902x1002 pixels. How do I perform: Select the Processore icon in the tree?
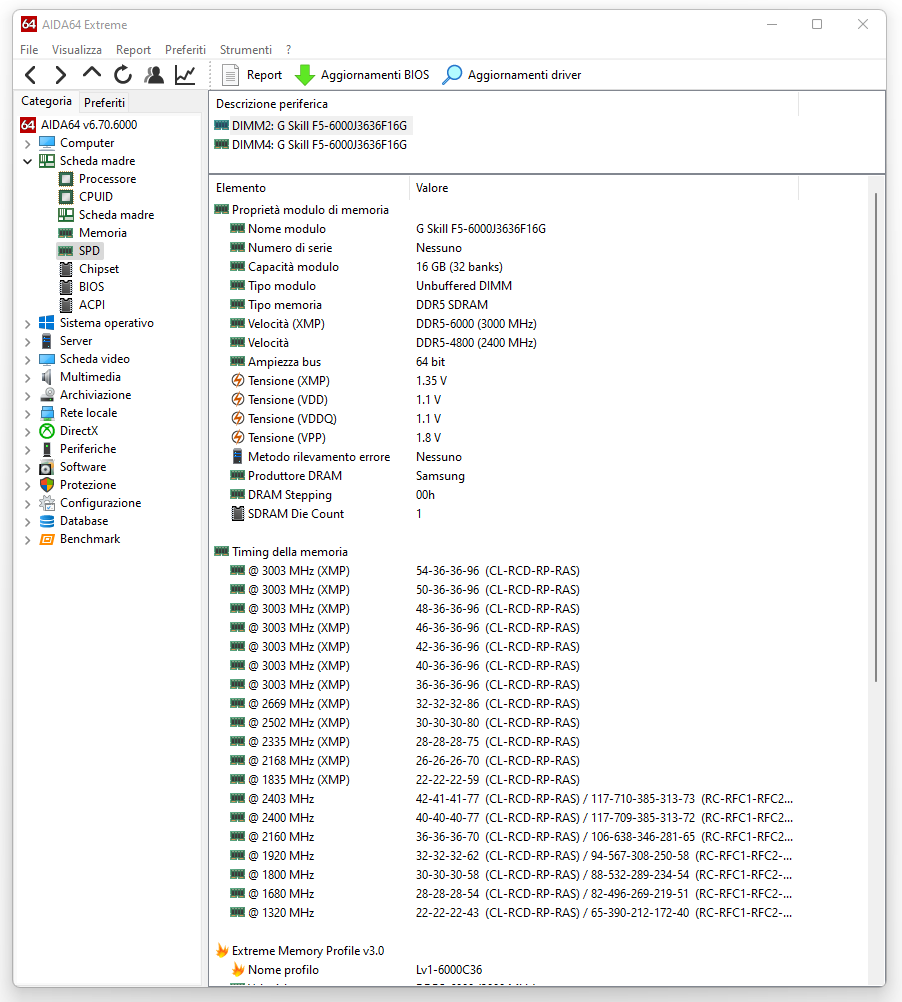tap(66, 179)
